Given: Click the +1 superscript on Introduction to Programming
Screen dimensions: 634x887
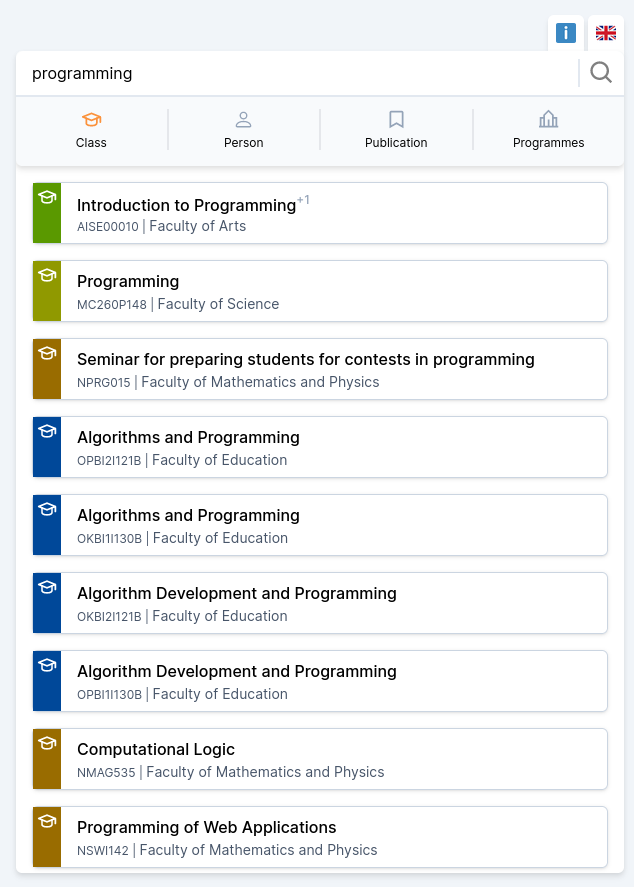Looking at the screenshot, I should tap(304, 200).
